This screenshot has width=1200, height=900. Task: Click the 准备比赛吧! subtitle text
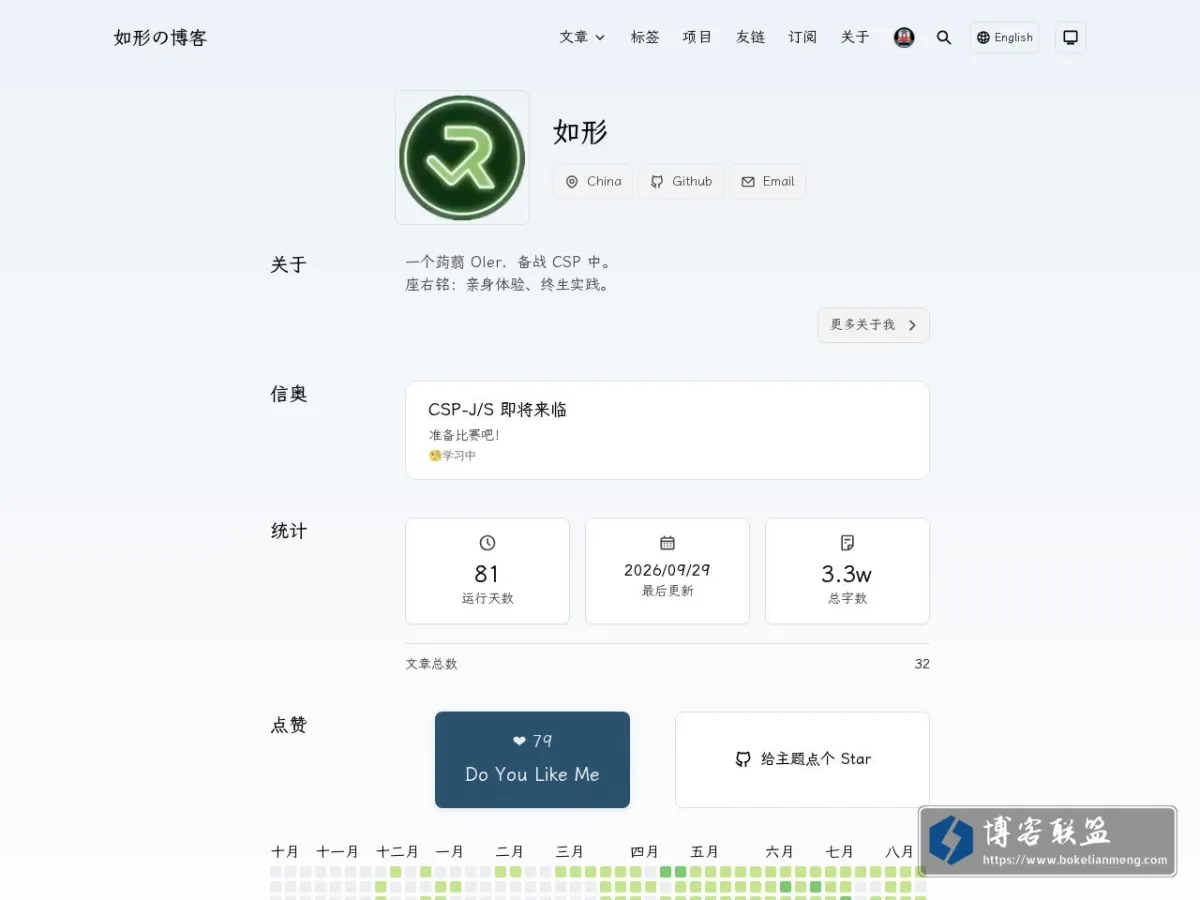click(464, 436)
